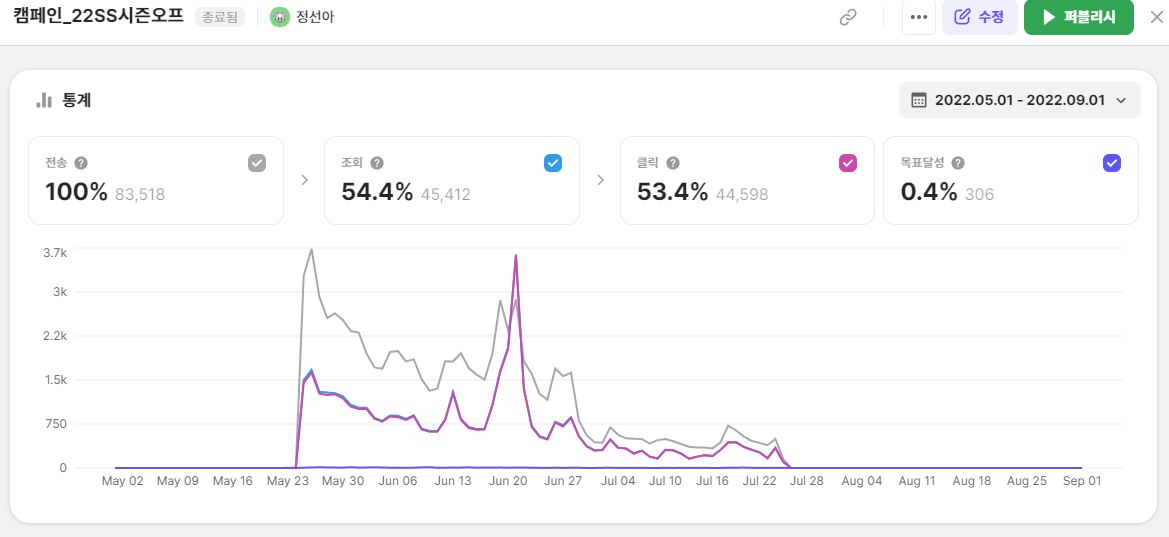Click the help icon next to 클릭

pos(673,163)
